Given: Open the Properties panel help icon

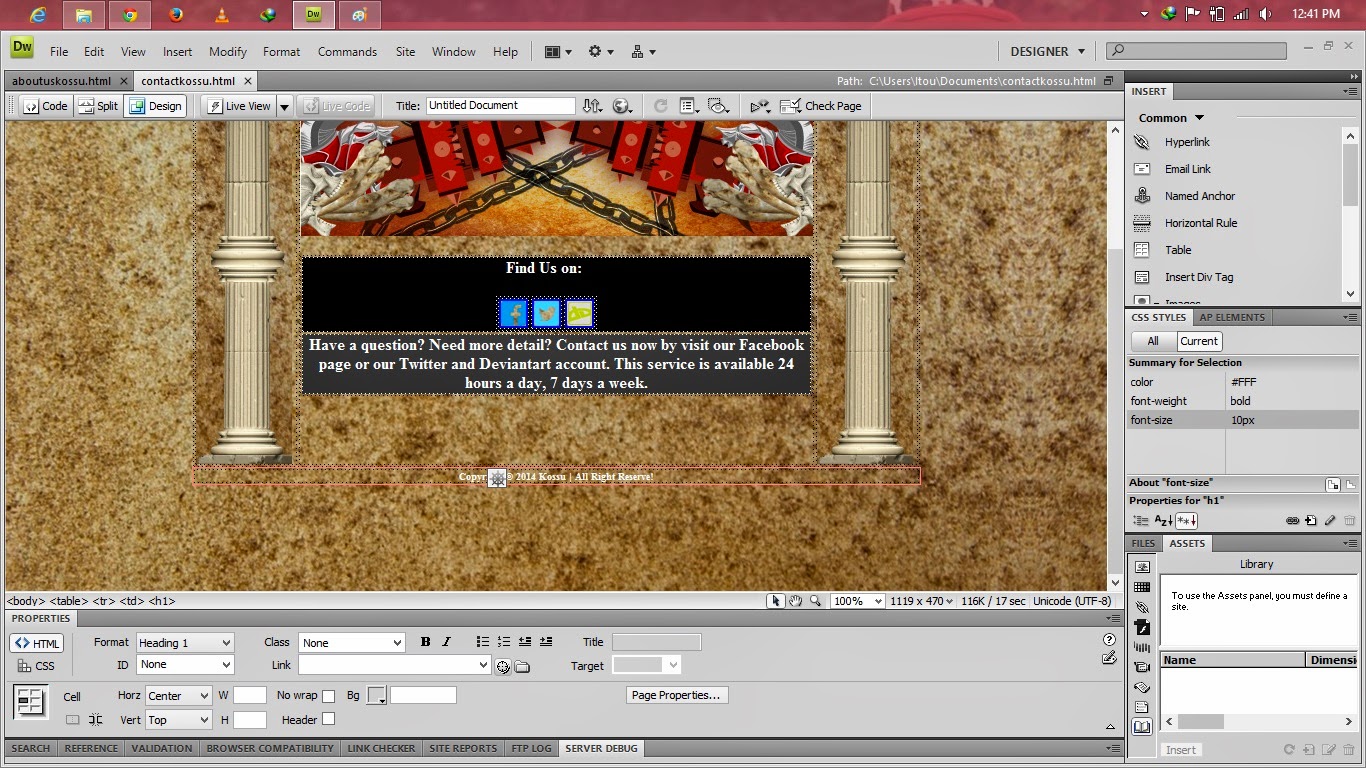Looking at the screenshot, I should (x=1109, y=640).
